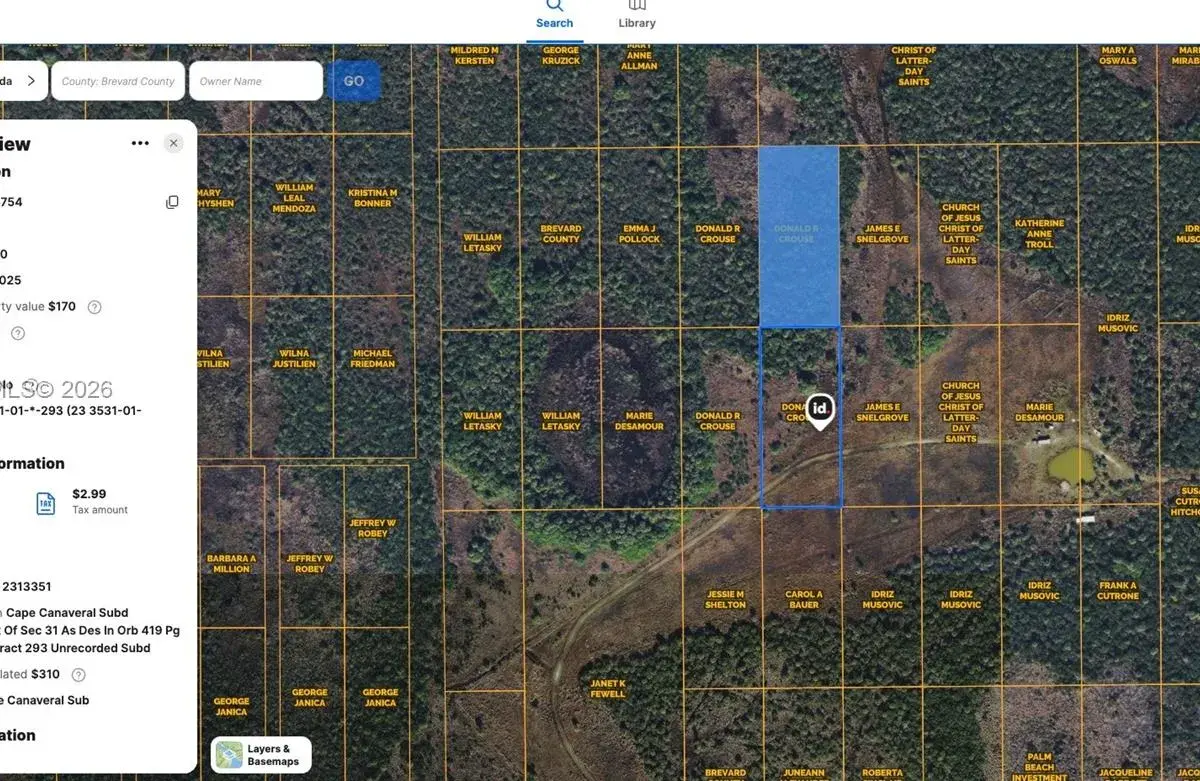
Task: Select the Frank A Cutrone parcel
Action: 1117,590
